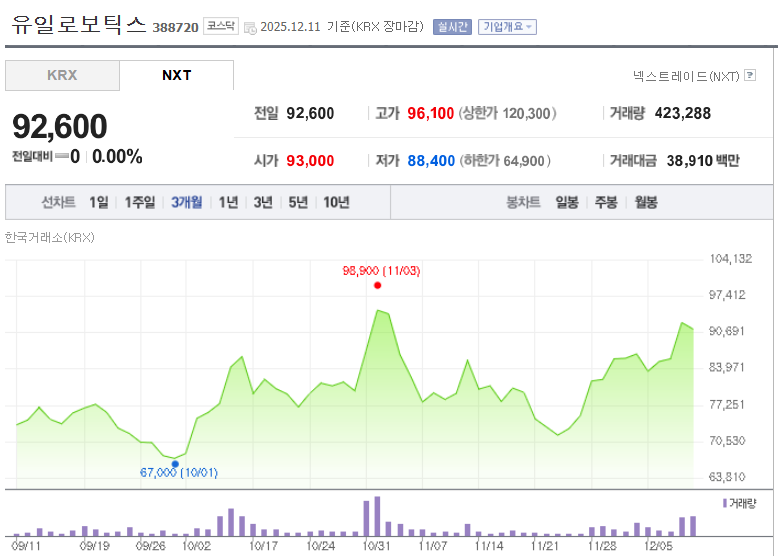Click the calendar clock icon beside the date
This screenshot has height=556, width=778.
tap(251, 28)
